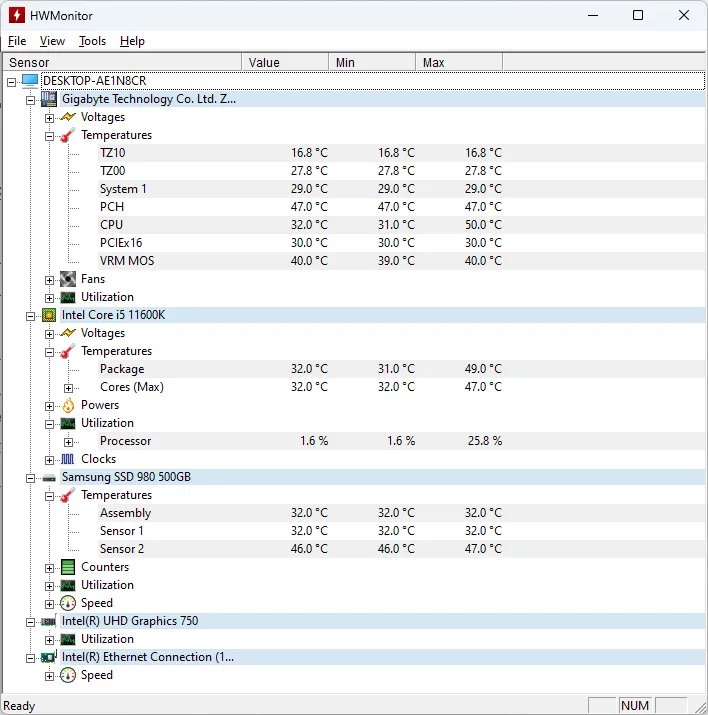The image size is (708, 715).
Task: Open the File menu
Action: [17, 41]
